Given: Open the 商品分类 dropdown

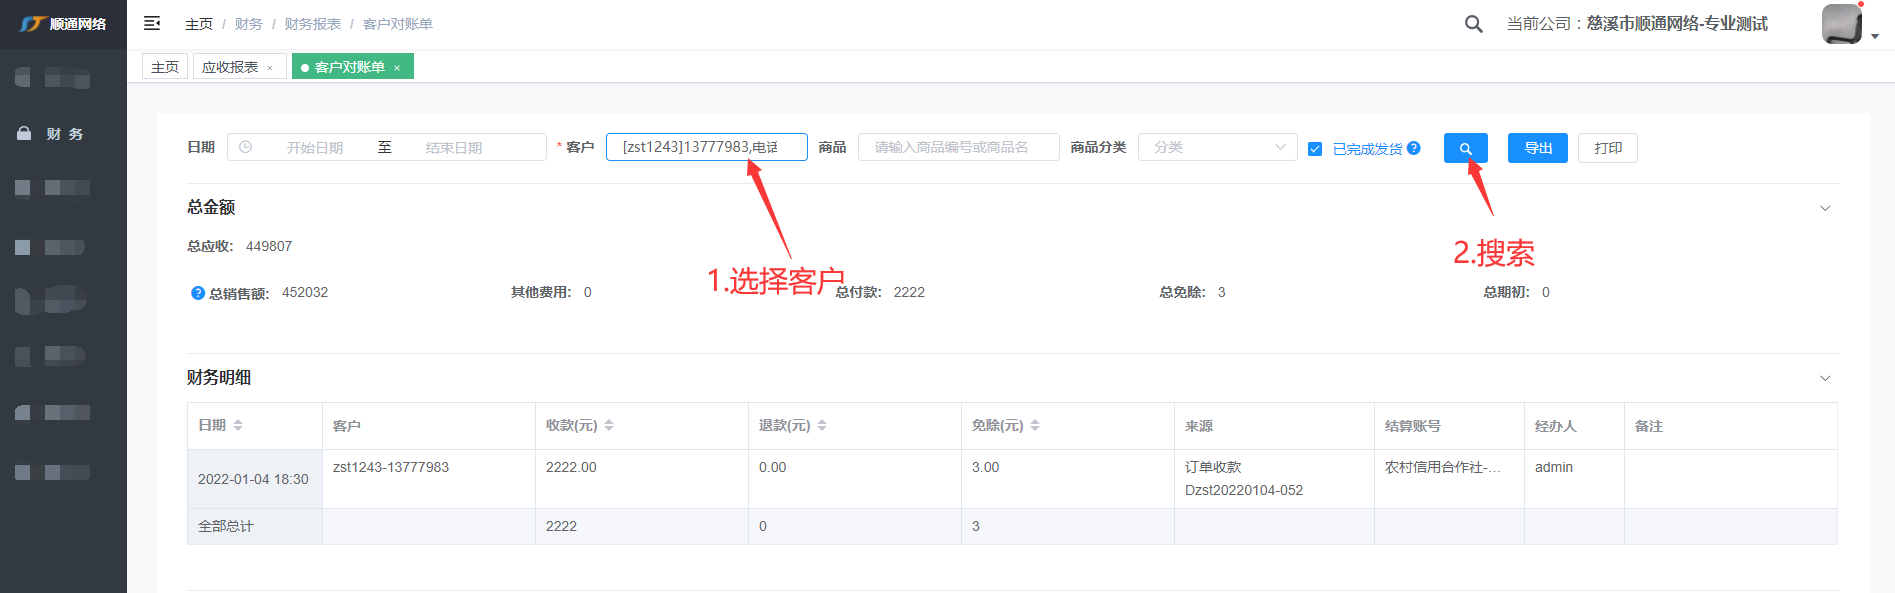Looking at the screenshot, I should 1217,147.
